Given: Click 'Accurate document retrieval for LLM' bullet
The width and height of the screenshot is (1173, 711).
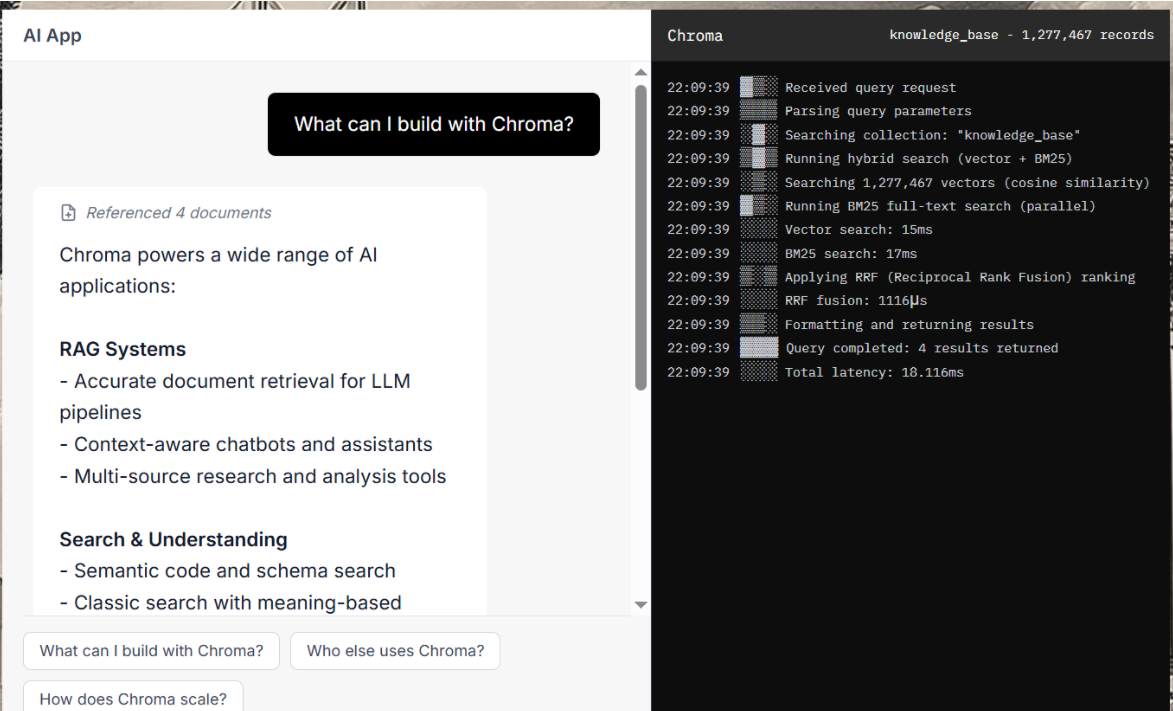Looking at the screenshot, I should click(x=235, y=382).
